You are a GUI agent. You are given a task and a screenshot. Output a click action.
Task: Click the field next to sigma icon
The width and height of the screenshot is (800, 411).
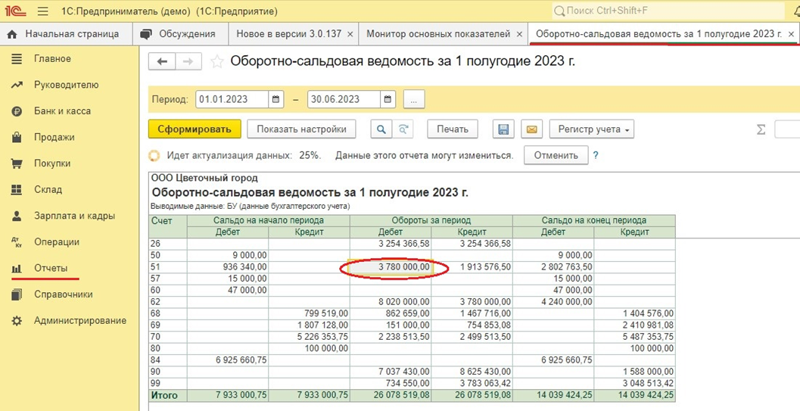[x=787, y=130]
